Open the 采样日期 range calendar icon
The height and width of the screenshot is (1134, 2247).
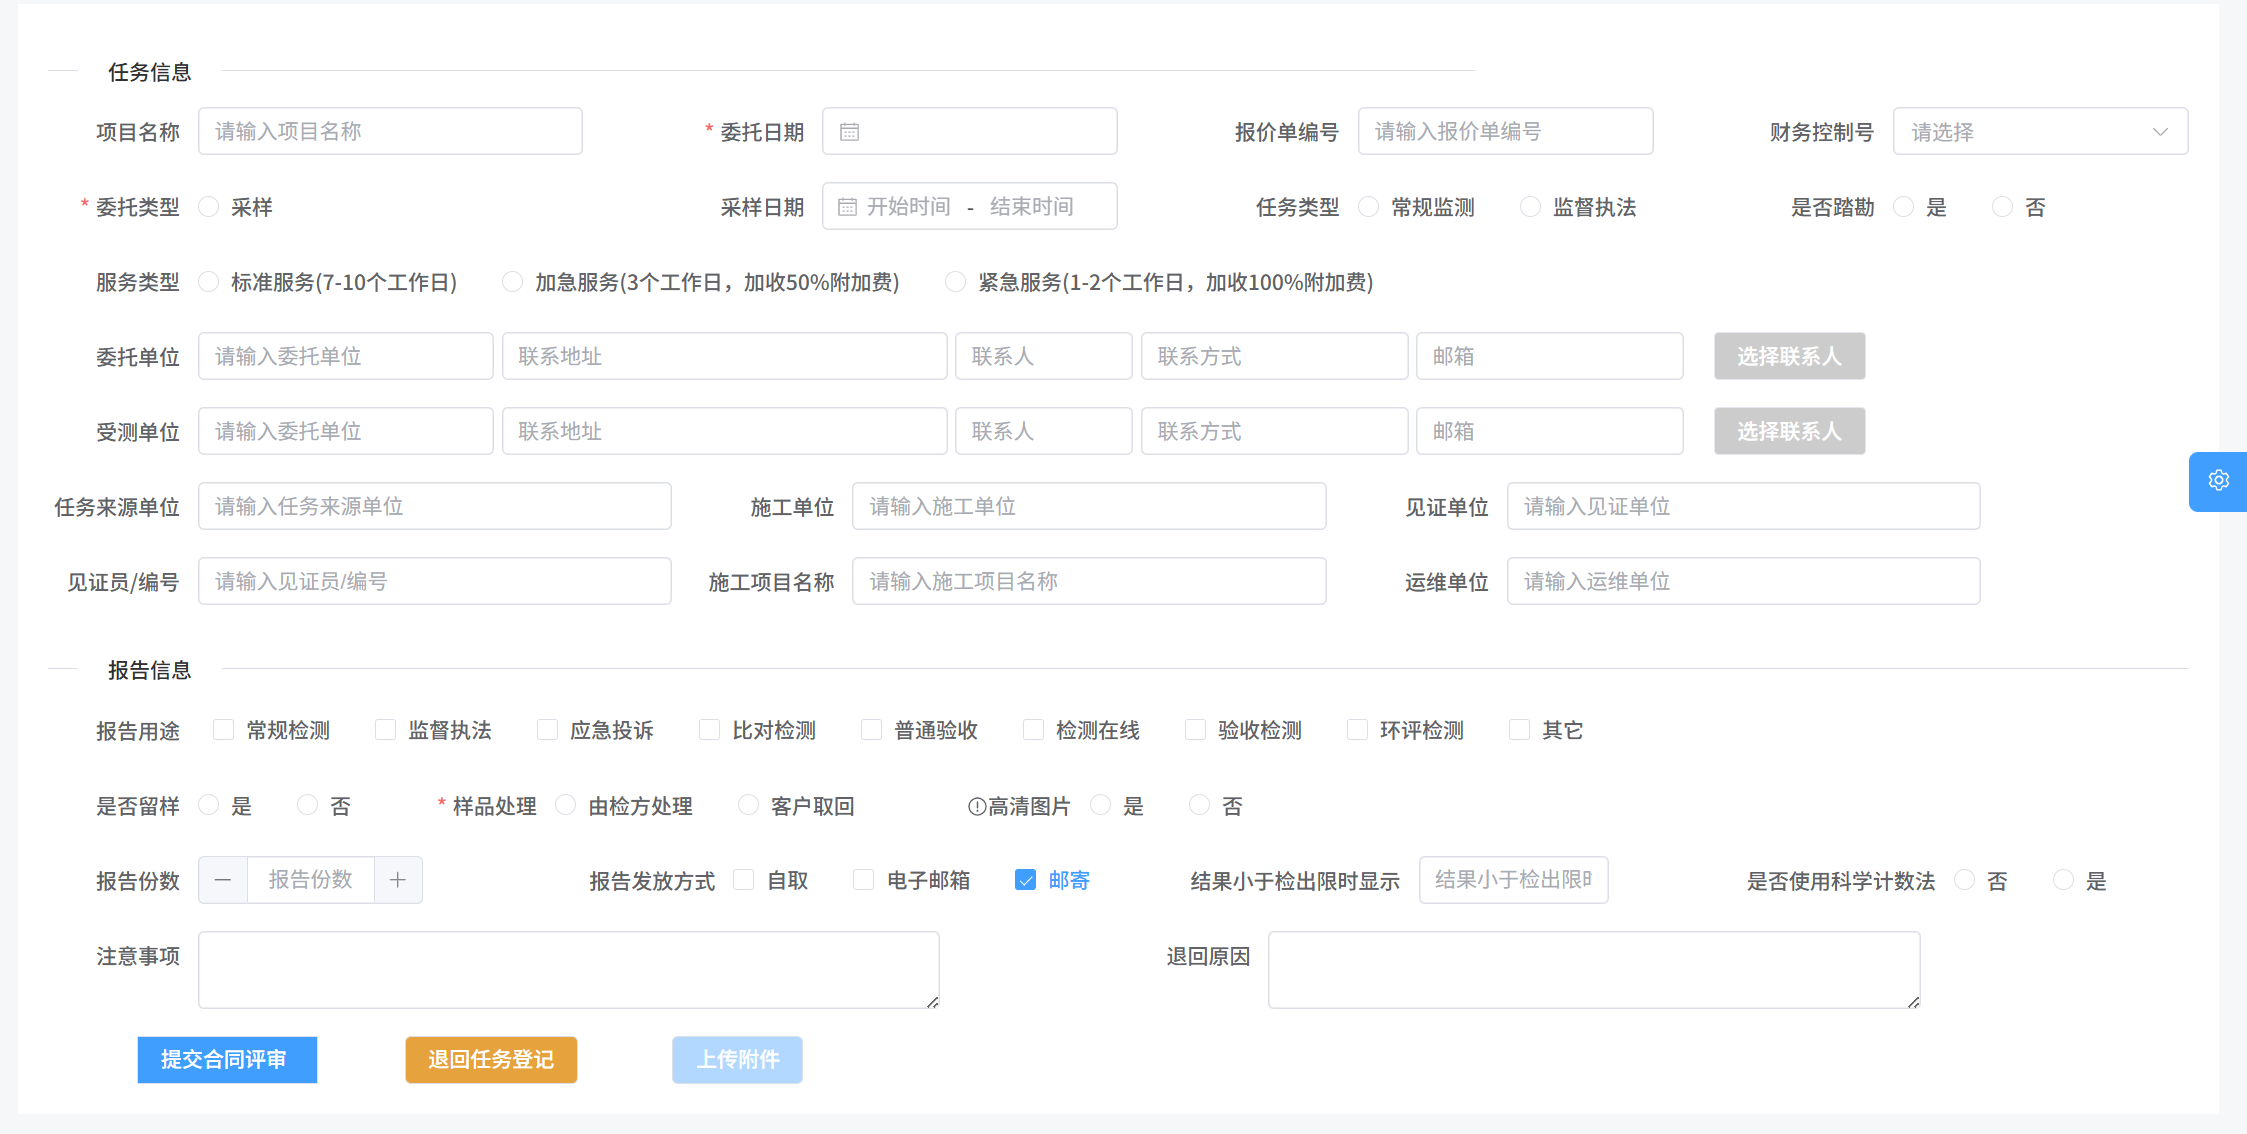coord(847,206)
